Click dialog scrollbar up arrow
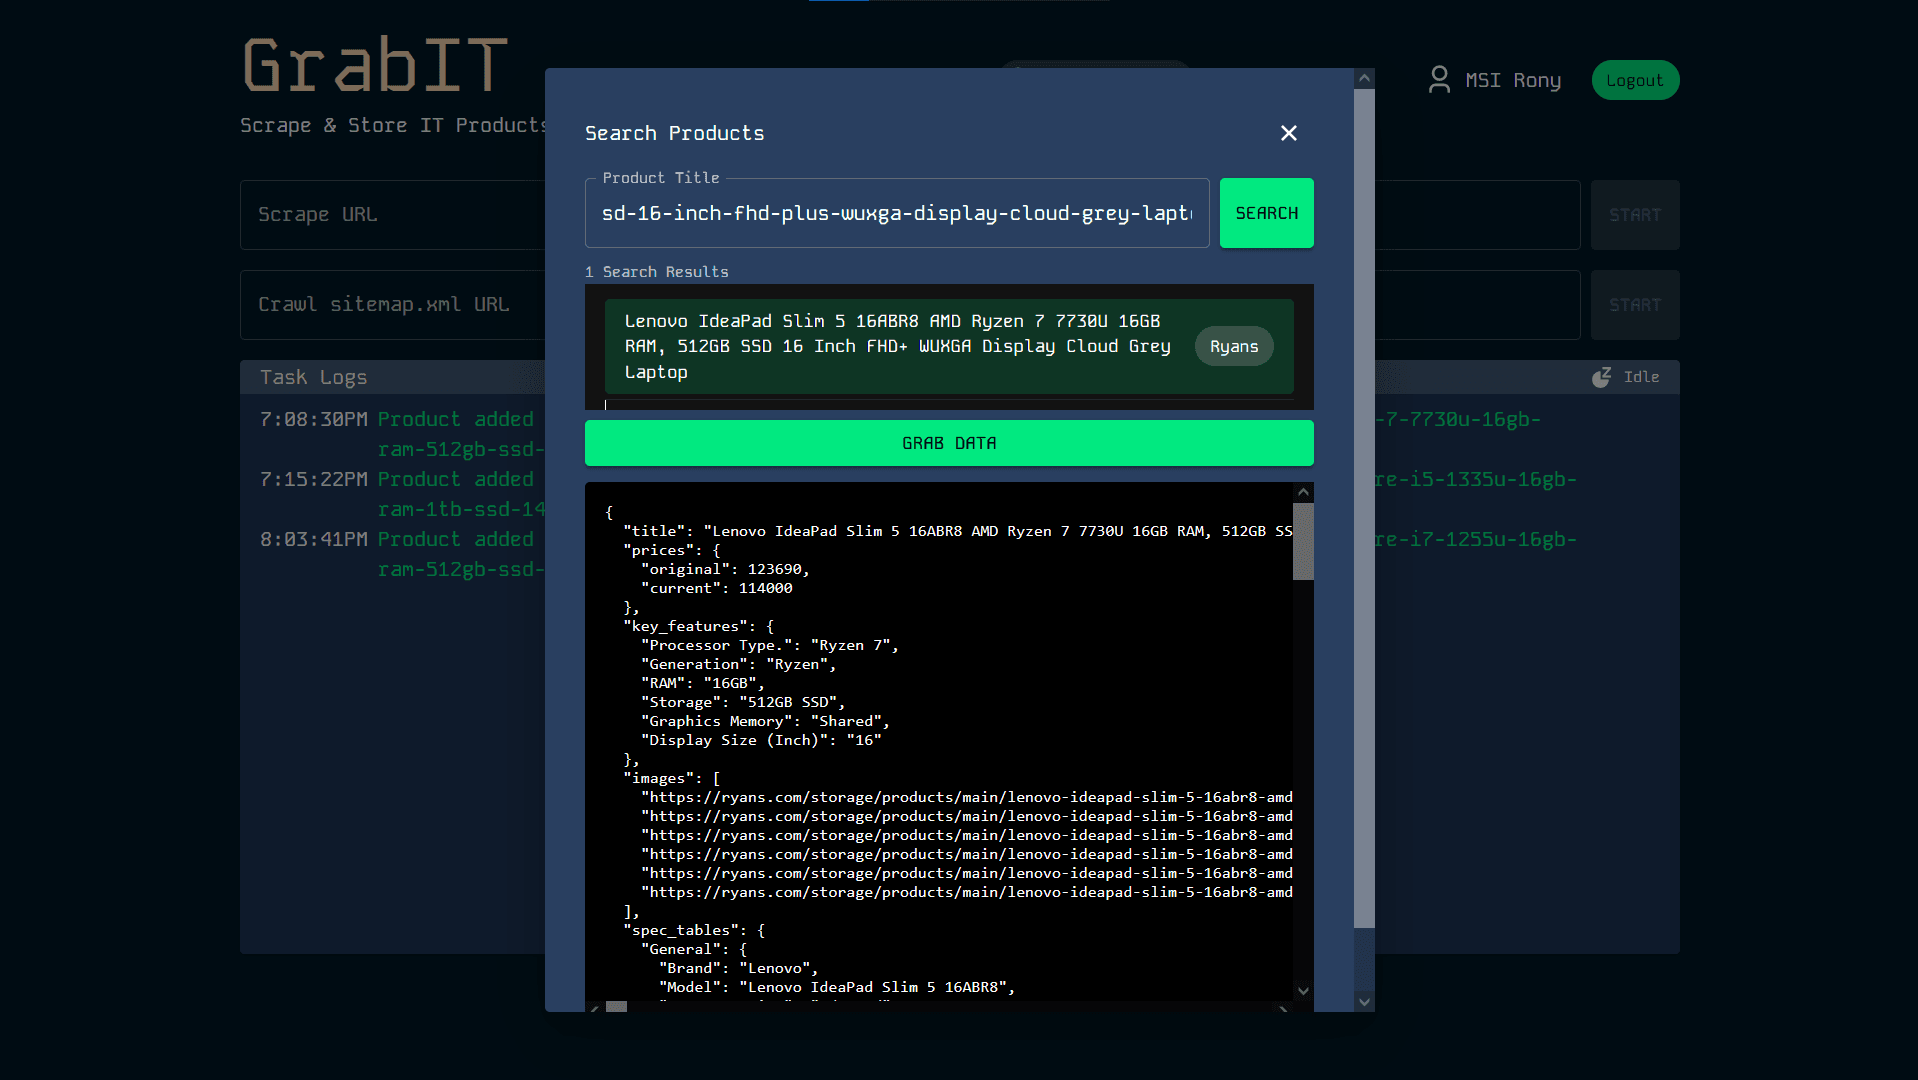Image resolution: width=1918 pixels, height=1080 pixels. (x=1364, y=78)
